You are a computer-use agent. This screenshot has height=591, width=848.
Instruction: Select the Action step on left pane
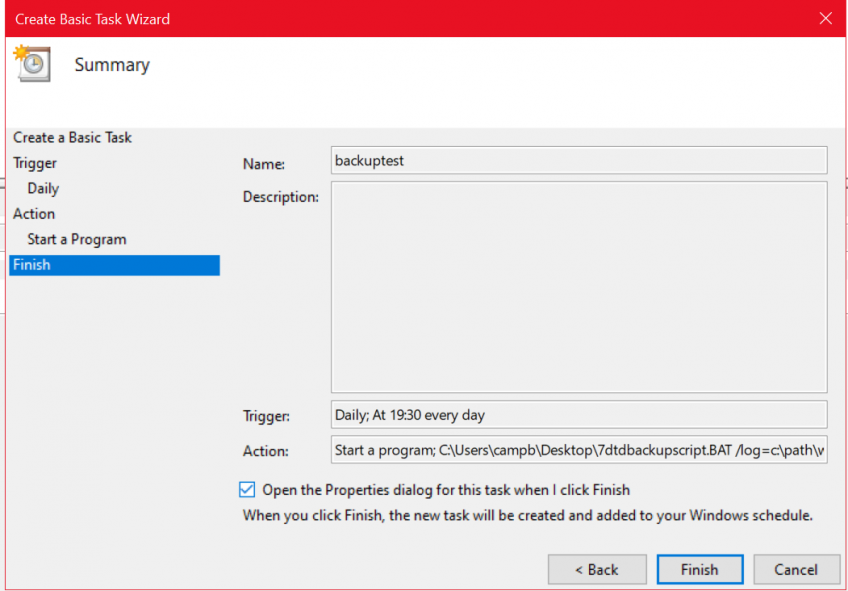[x=33, y=213]
